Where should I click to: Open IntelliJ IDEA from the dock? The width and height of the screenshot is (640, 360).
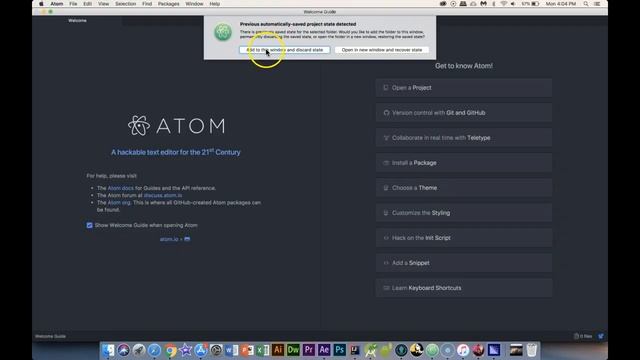355,350
